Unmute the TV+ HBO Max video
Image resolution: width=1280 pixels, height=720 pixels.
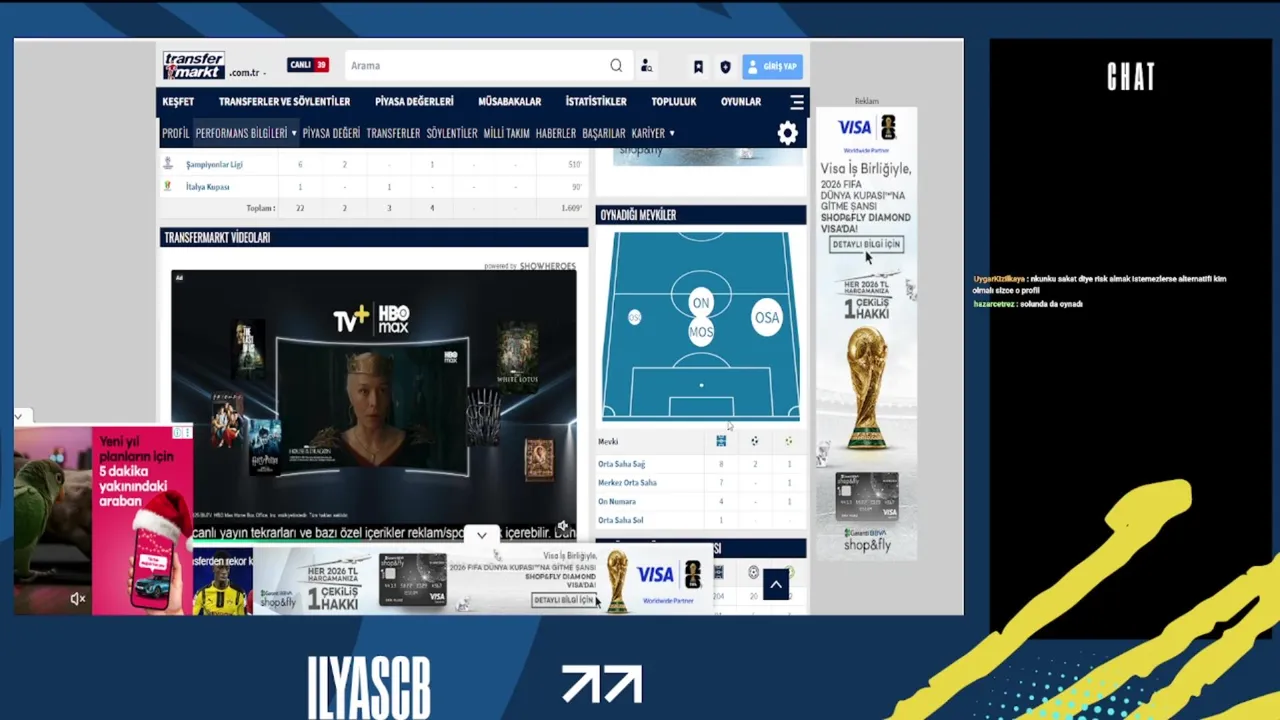563,526
